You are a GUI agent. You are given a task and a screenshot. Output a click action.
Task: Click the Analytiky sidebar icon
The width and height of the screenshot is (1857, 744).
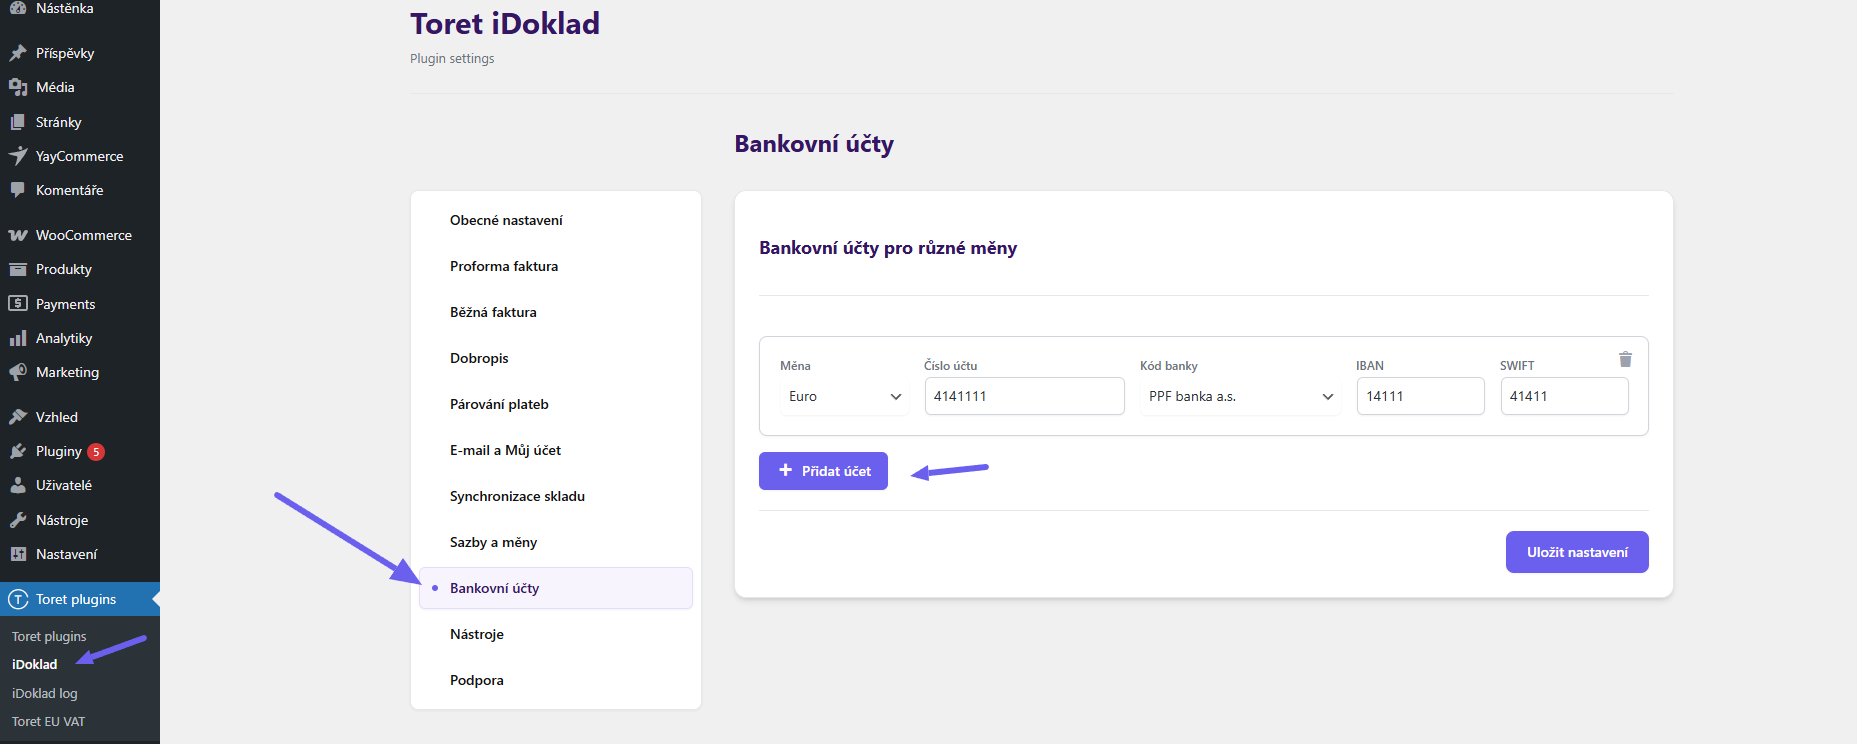pyautogui.click(x=20, y=338)
